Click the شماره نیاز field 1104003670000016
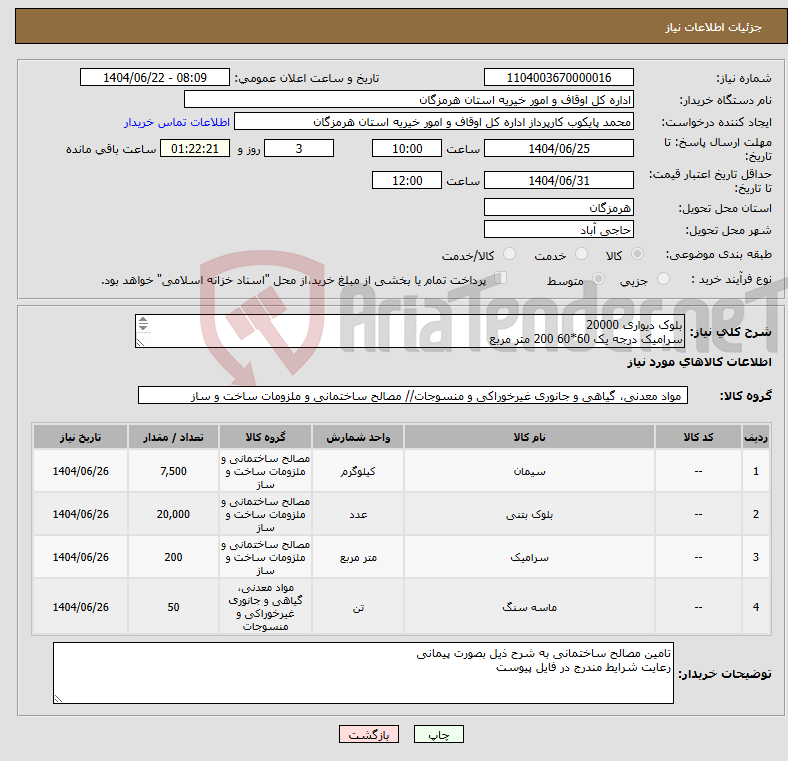 pyautogui.click(x=558, y=77)
